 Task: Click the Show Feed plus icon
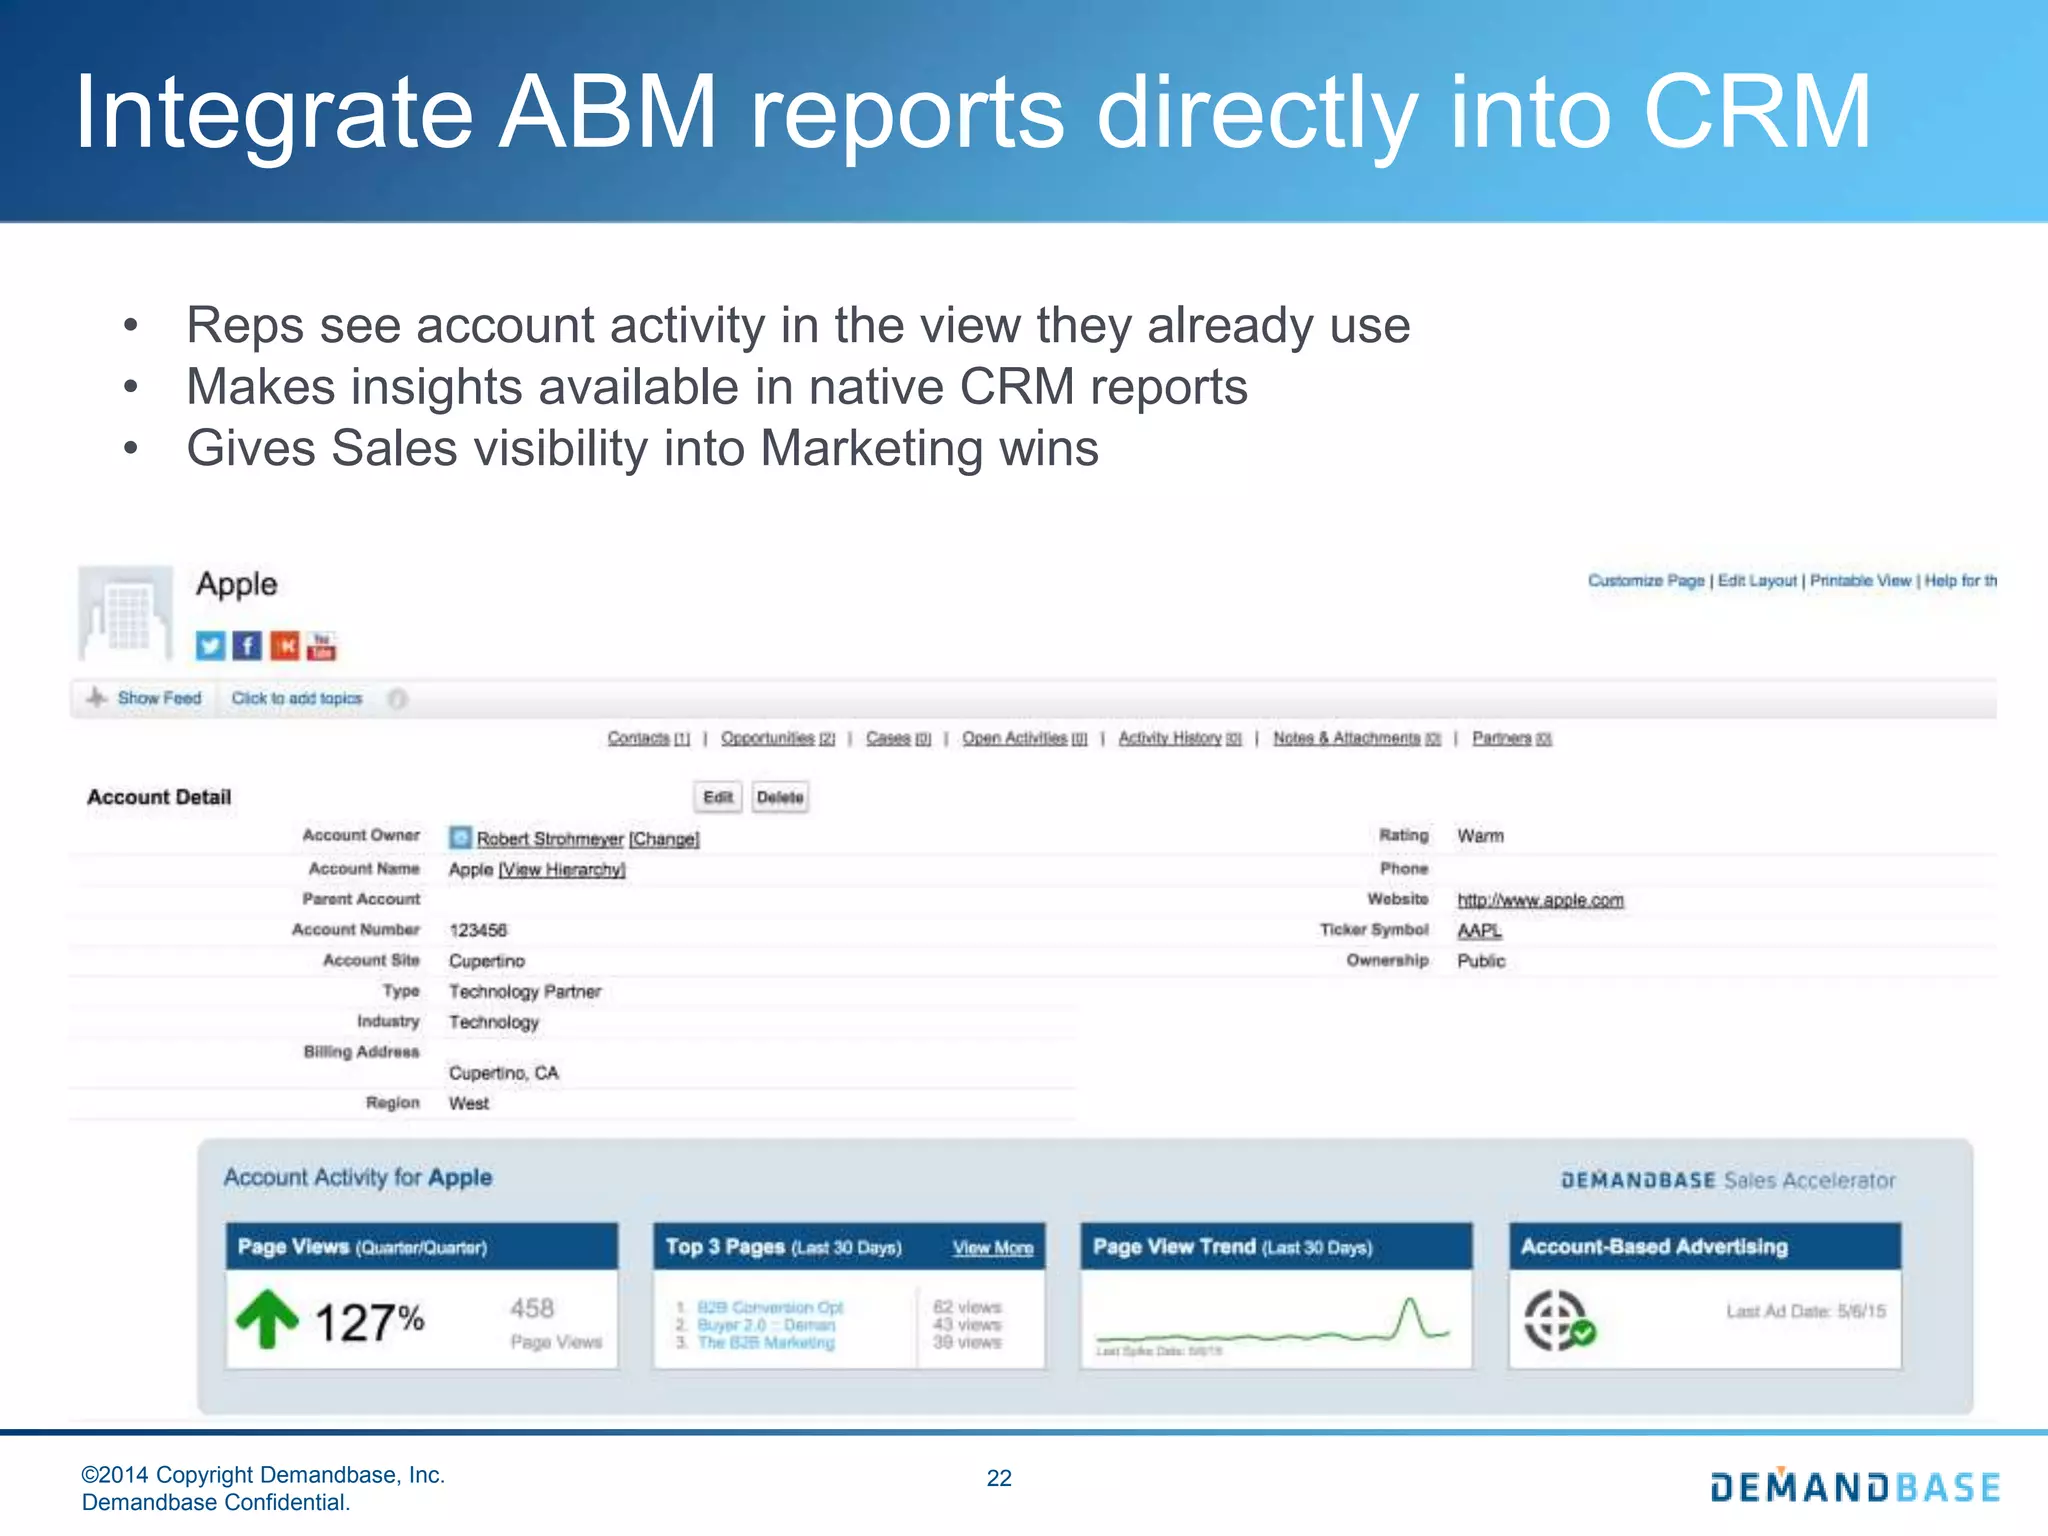click(96, 698)
